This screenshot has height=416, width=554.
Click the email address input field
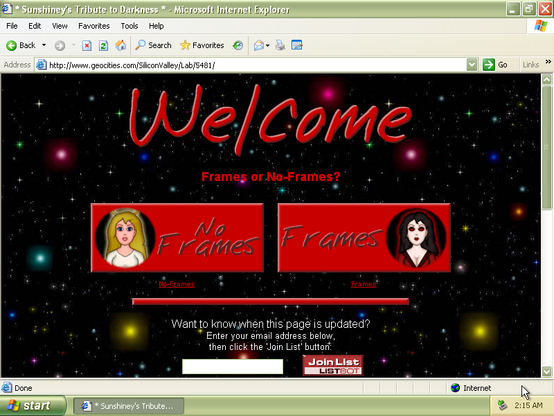(232, 367)
